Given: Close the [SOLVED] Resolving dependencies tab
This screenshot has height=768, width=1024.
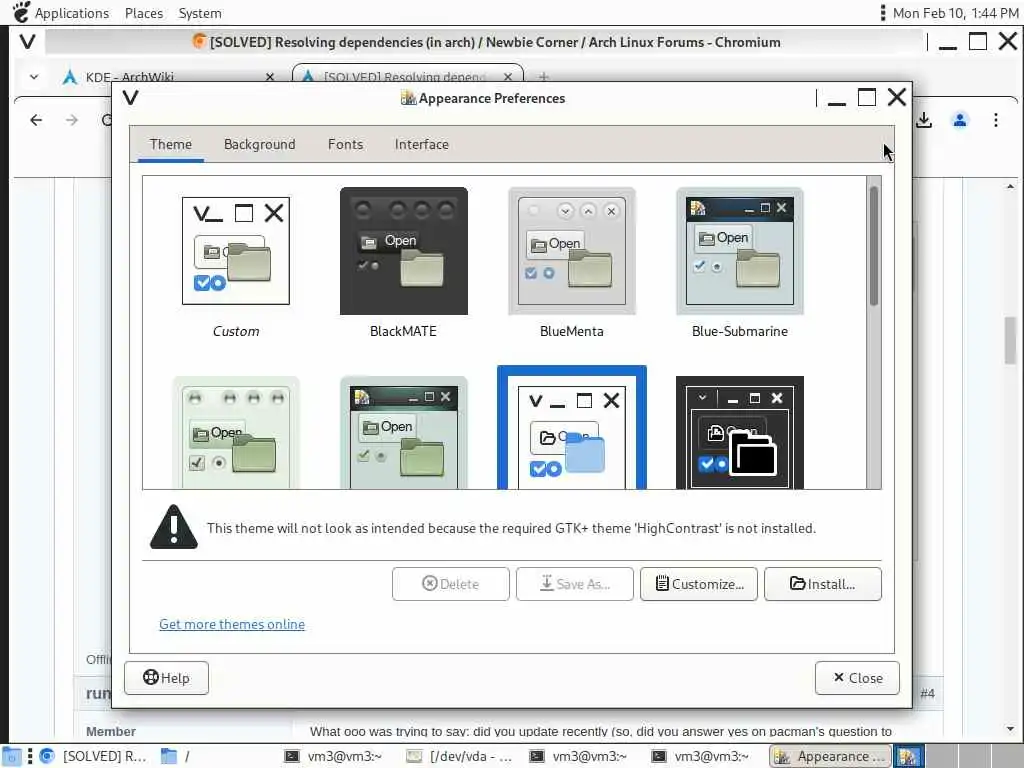Looking at the screenshot, I should coord(507,77).
